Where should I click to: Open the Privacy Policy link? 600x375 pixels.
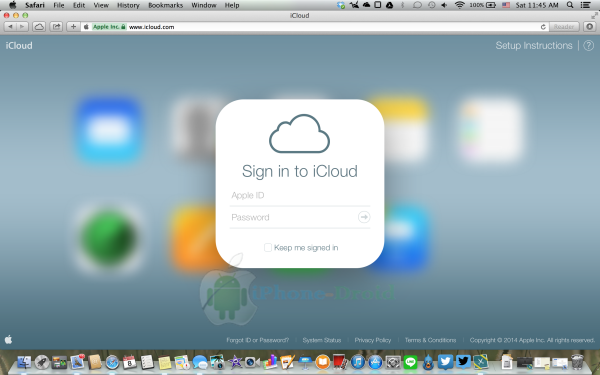tap(373, 340)
